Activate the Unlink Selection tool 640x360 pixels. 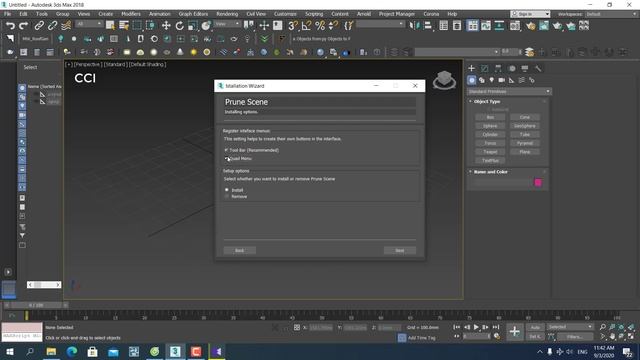[x=52, y=26]
